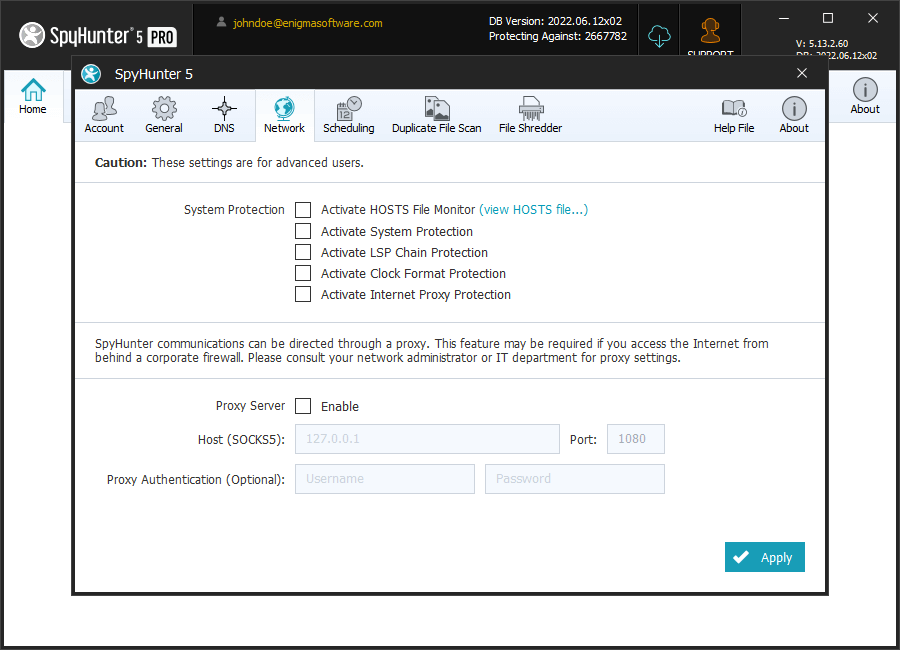Screen dimensions: 900x650
Task: Go to the Home tab
Action: [33, 96]
